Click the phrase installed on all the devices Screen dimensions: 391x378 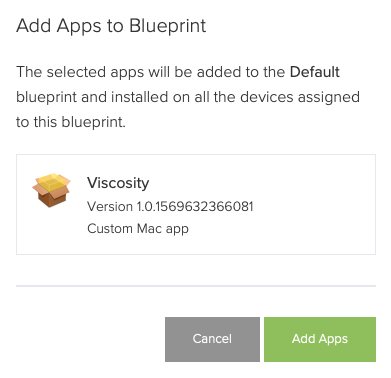203,97
